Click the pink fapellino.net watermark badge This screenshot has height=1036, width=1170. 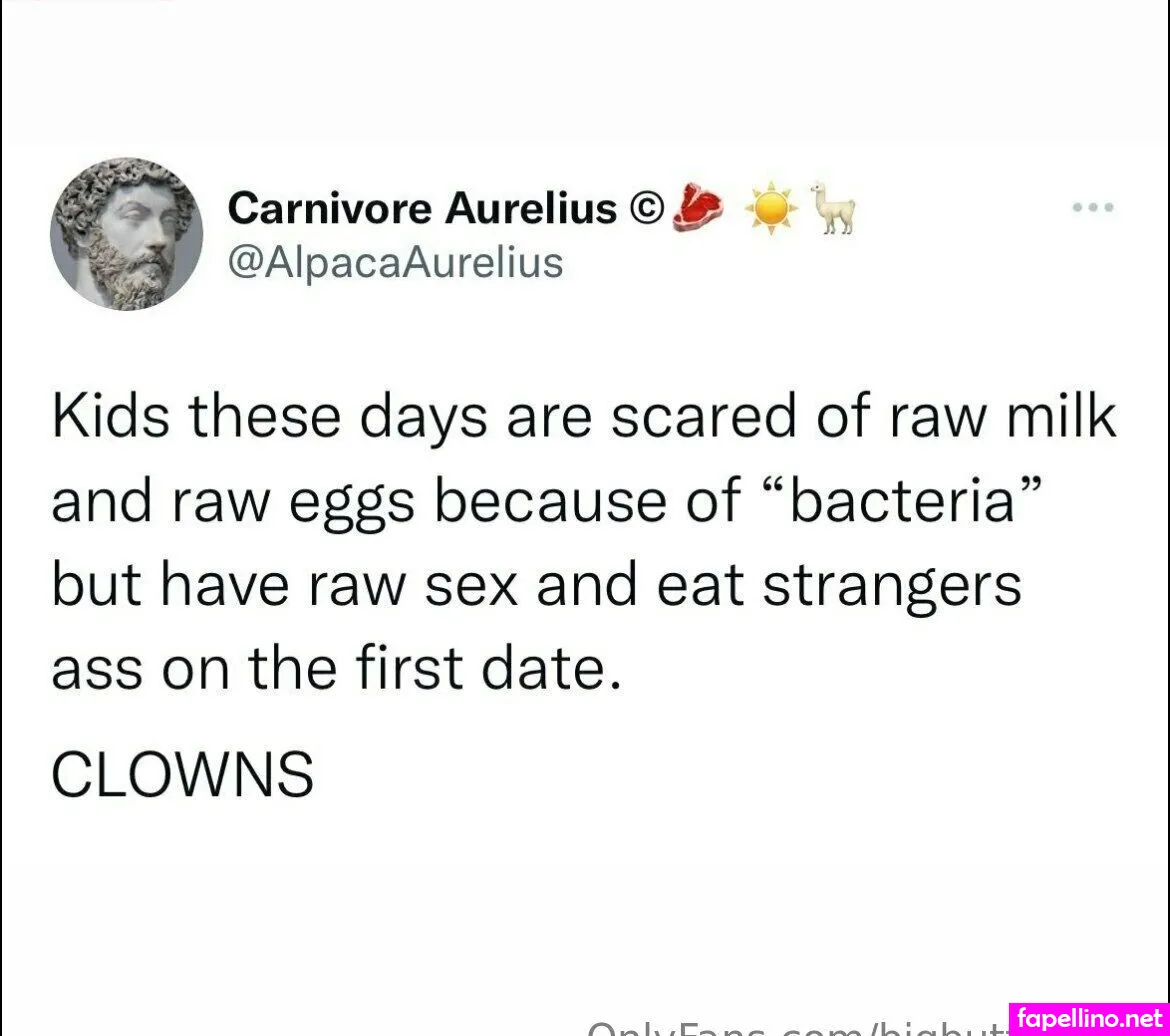[x=1089, y=1018]
